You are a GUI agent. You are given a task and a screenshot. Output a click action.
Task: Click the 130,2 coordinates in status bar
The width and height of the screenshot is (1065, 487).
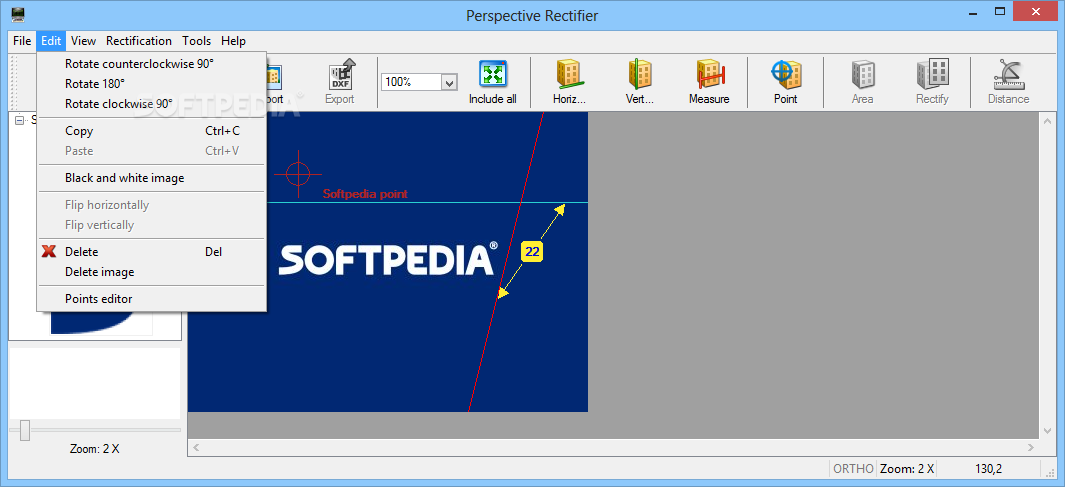point(988,469)
